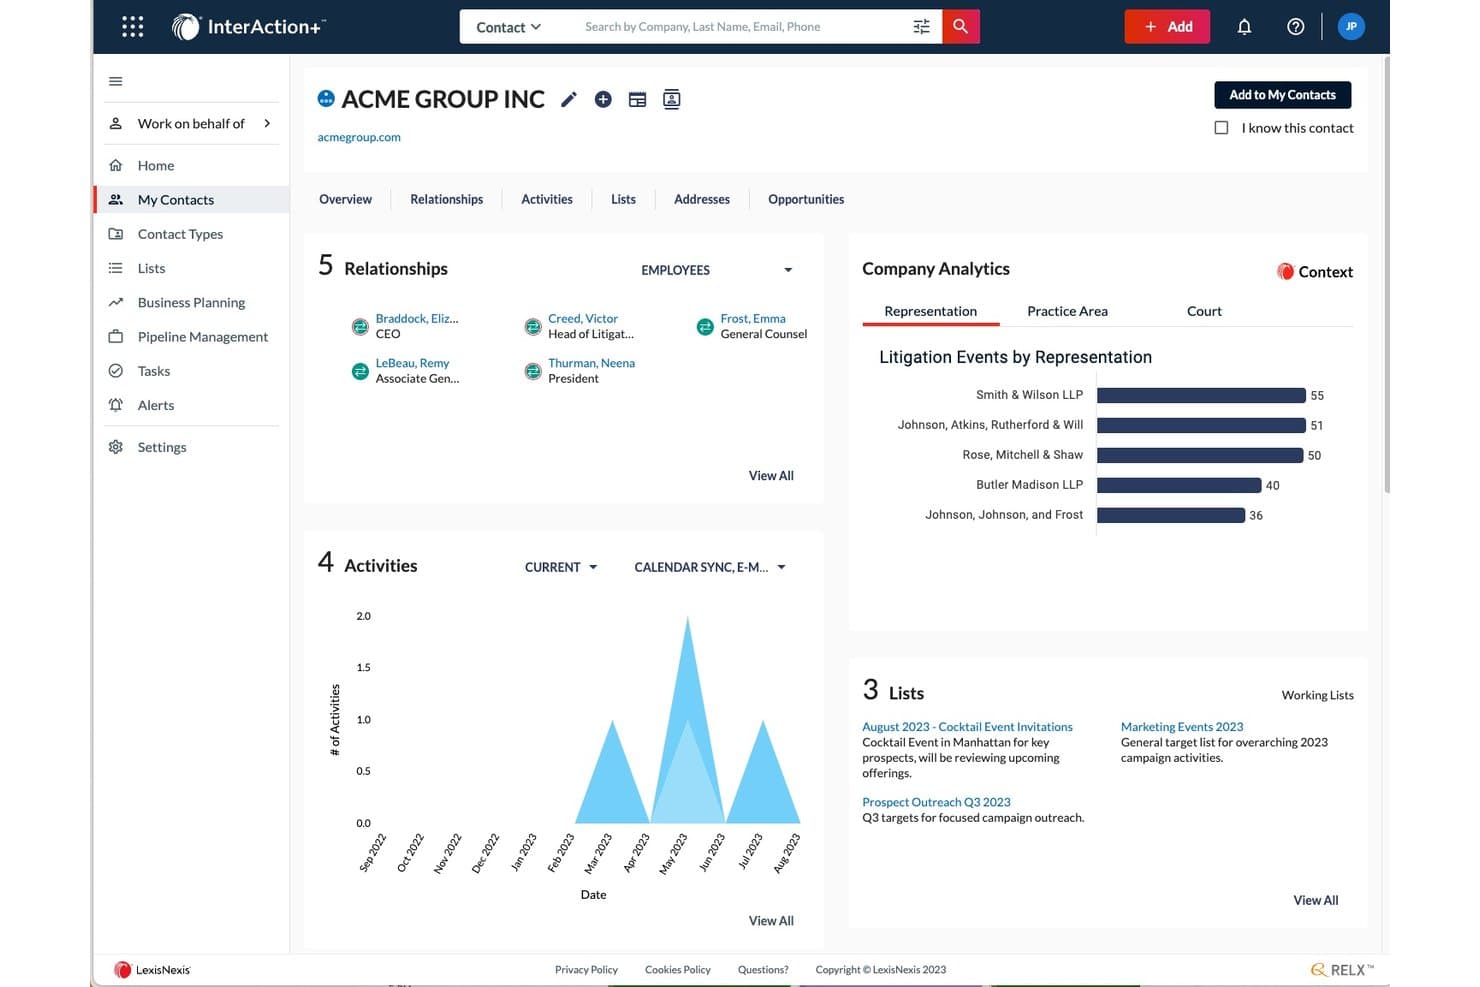The image size is (1480, 987).
Task: Open the layout view icon beside company name
Action: pyautogui.click(x=637, y=99)
